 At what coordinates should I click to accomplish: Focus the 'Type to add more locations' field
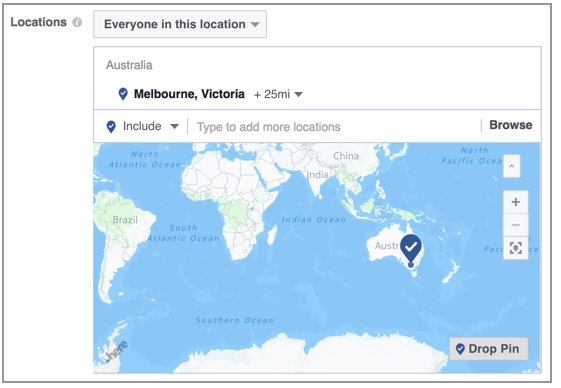coord(335,127)
